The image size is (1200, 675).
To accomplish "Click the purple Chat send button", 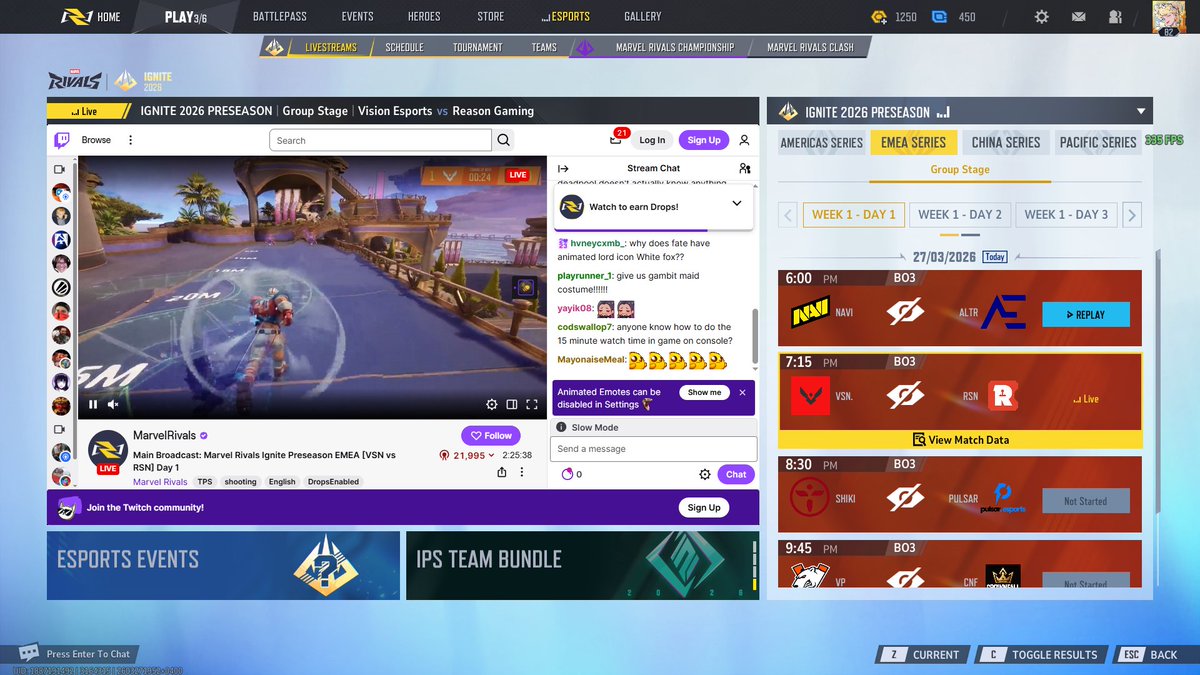I will click(x=736, y=474).
